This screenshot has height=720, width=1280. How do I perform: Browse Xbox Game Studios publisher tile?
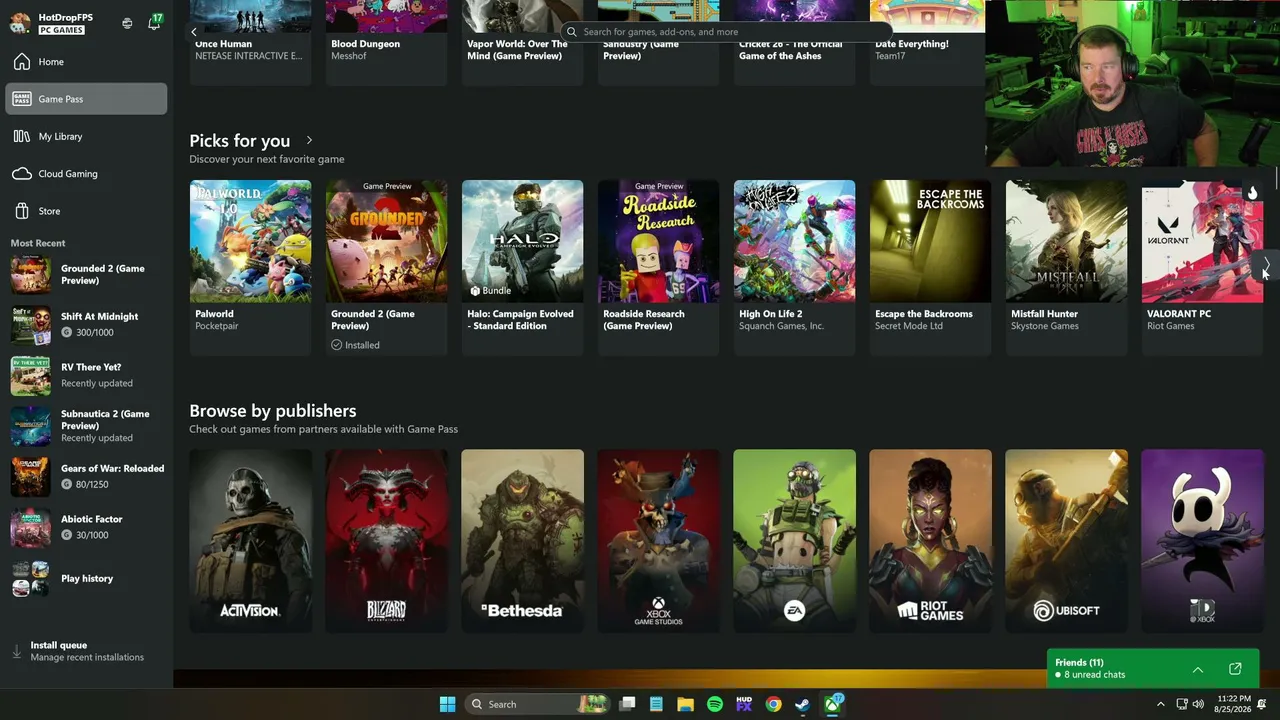[659, 541]
